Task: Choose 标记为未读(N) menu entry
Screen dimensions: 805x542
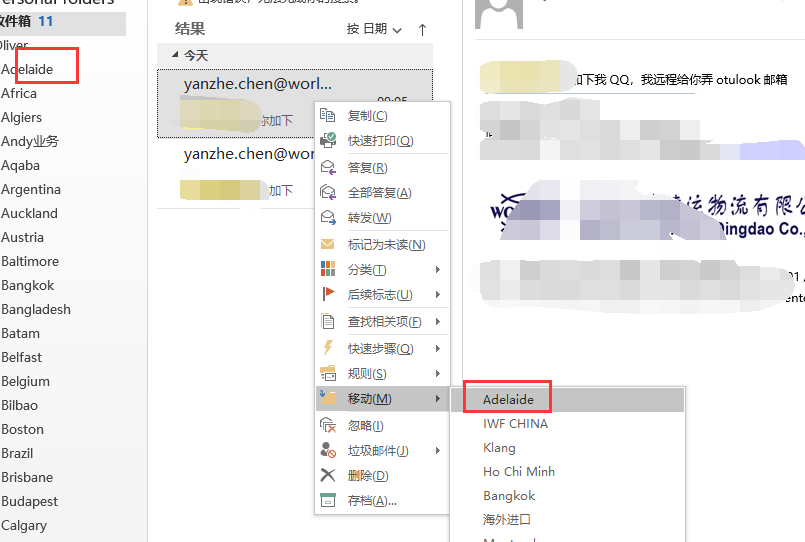Action: pos(382,244)
